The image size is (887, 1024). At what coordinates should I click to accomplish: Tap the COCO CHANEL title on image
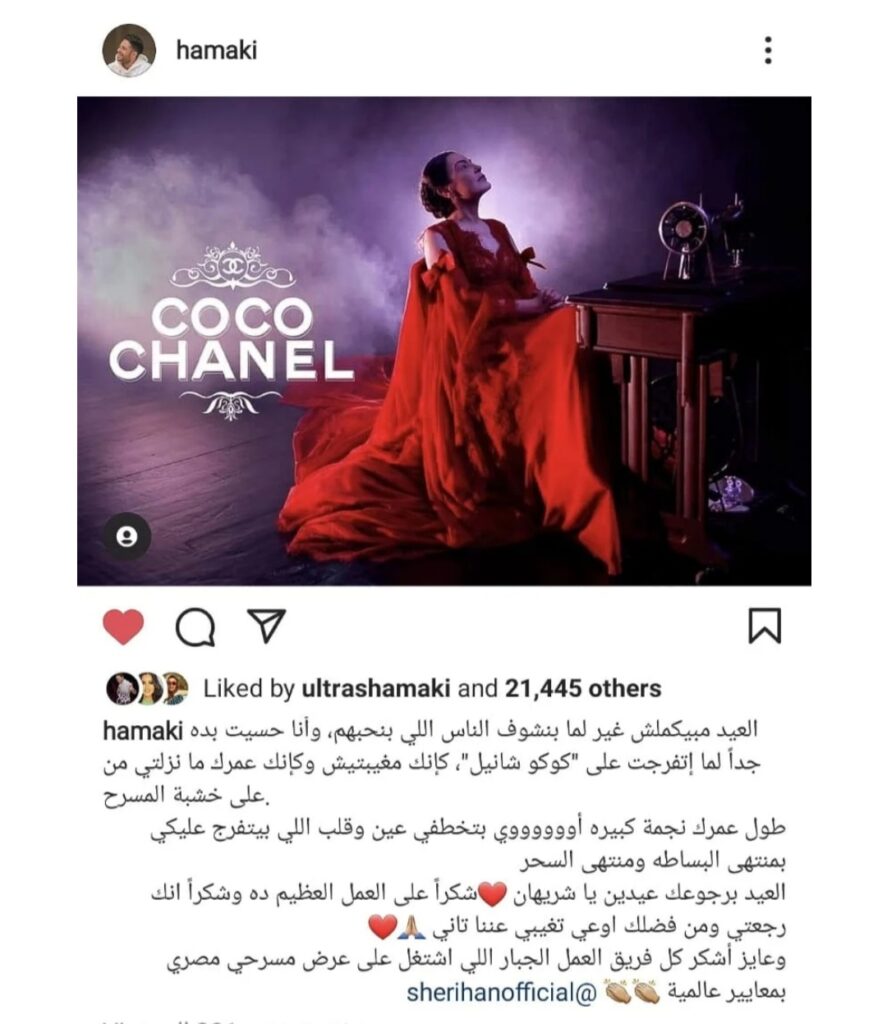pyautogui.click(x=232, y=339)
